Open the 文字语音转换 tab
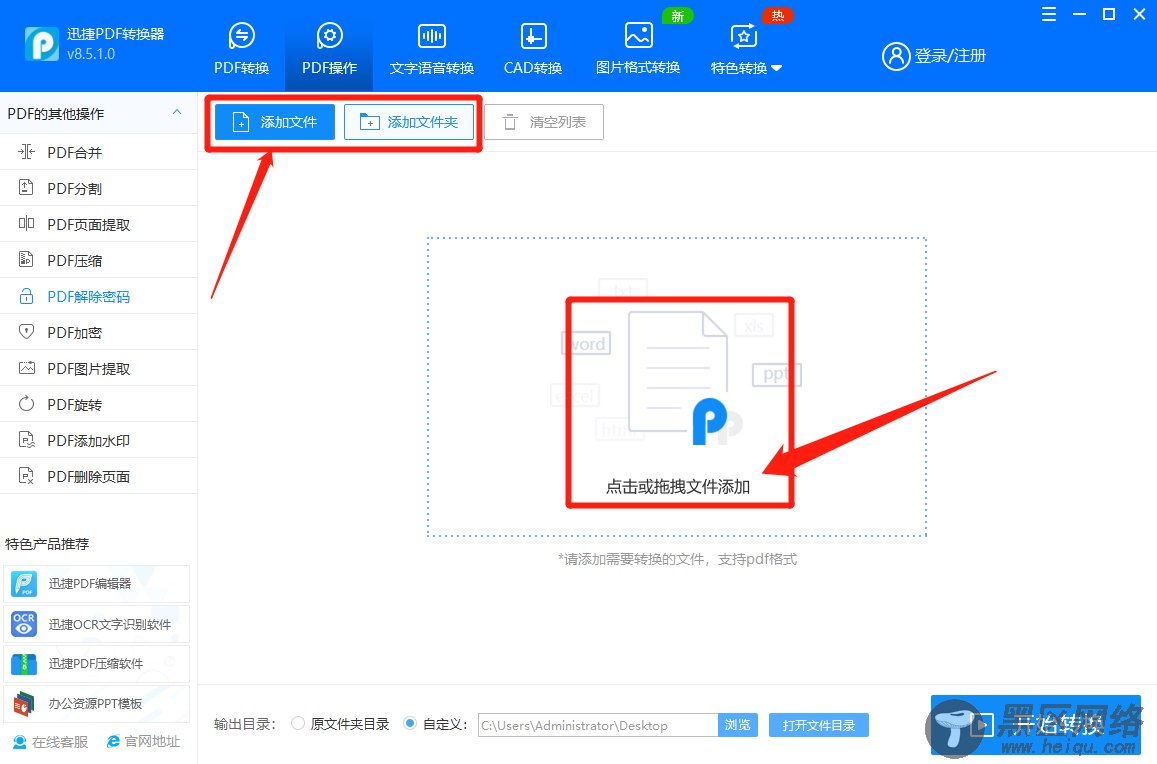This screenshot has height=764, width=1157. pos(432,49)
